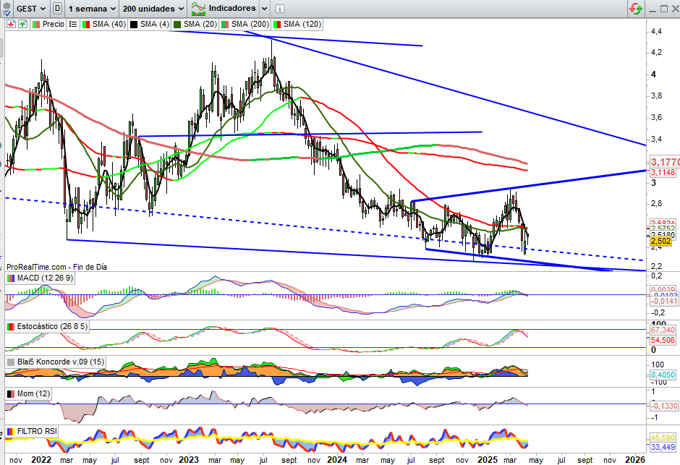680x465 pixels.
Task: Click the list settings icon after Precio
Action: click(x=74, y=24)
